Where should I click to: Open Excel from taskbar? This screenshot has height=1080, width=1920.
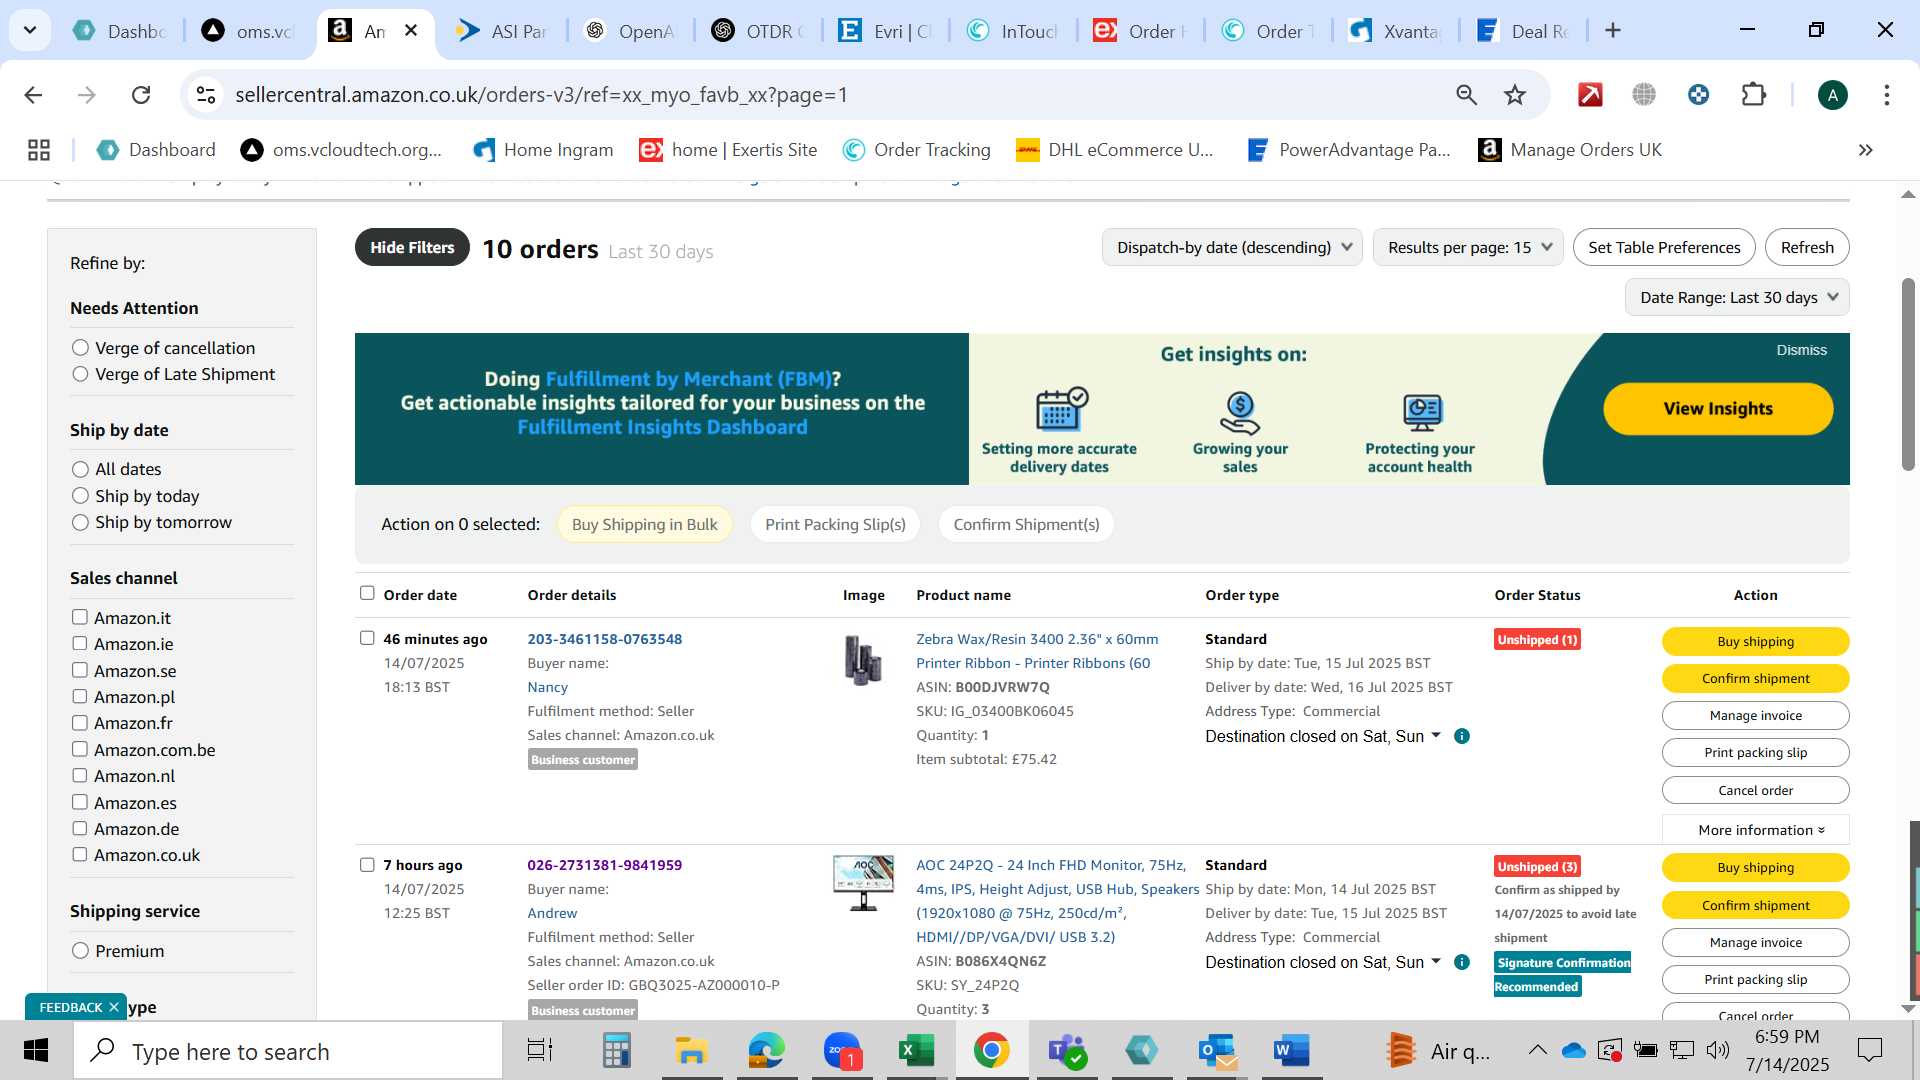point(916,1051)
